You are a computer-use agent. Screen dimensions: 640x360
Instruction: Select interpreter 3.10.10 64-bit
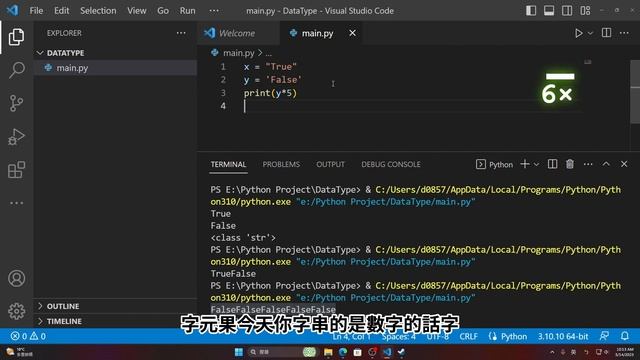(563, 337)
